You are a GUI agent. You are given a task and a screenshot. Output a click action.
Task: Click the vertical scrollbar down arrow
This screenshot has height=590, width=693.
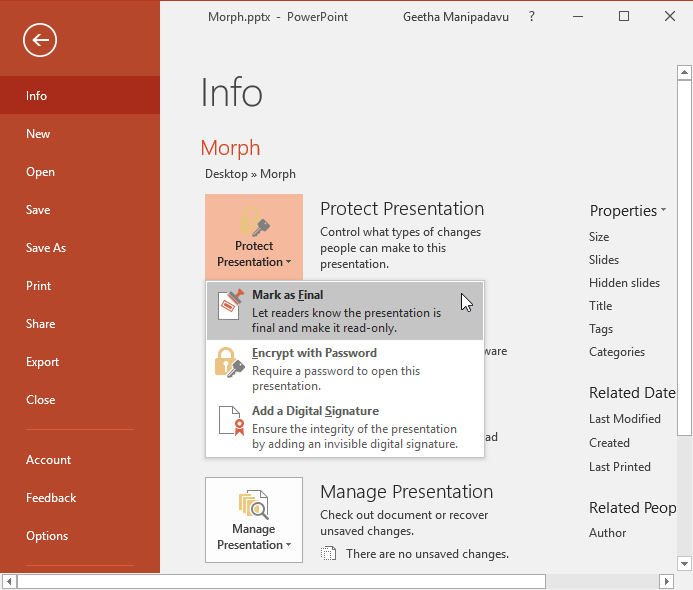(x=684, y=563)
